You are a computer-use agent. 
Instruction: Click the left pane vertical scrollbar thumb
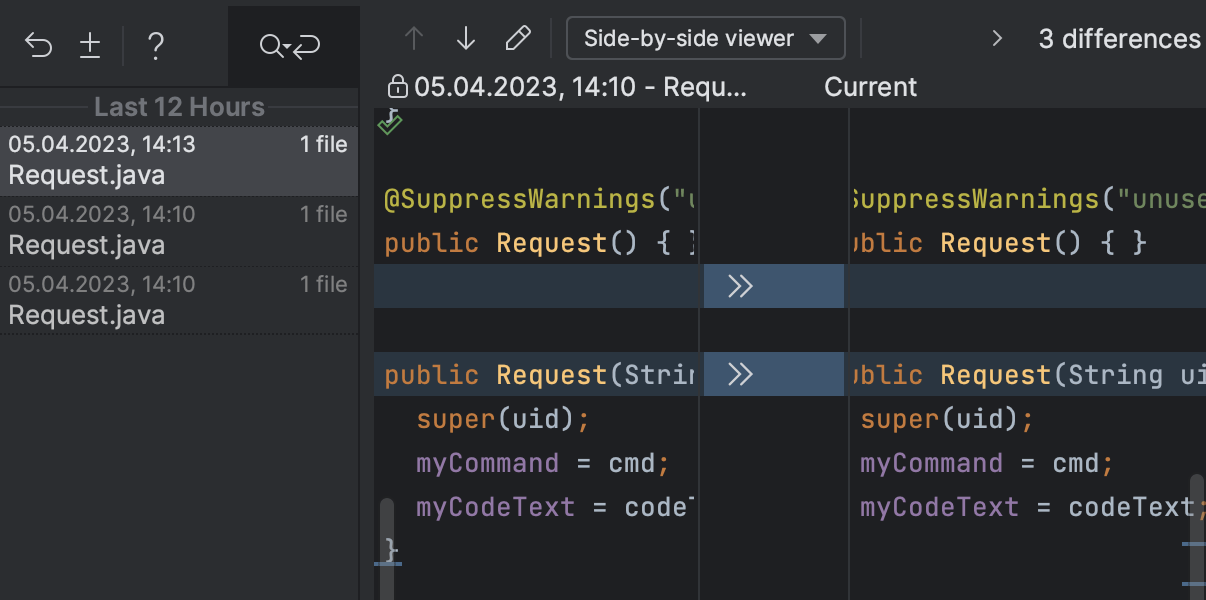387,528
